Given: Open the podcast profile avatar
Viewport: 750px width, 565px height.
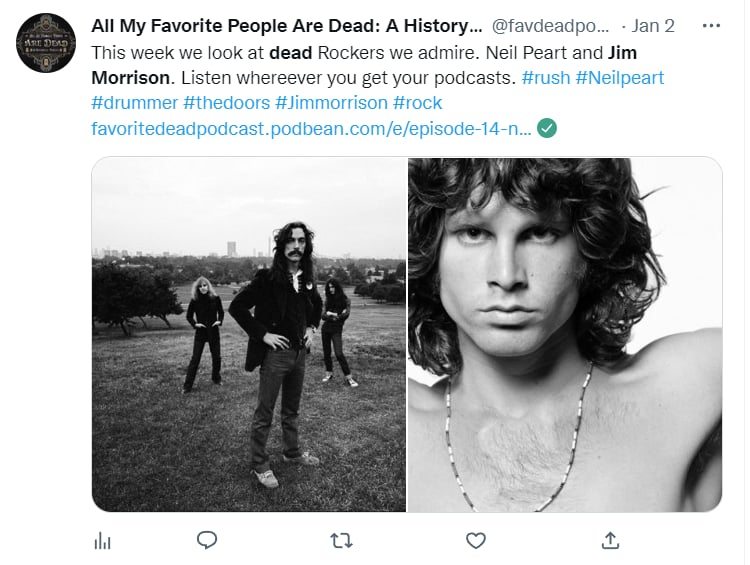Looking at the screenshot, I should click(46, 43).
